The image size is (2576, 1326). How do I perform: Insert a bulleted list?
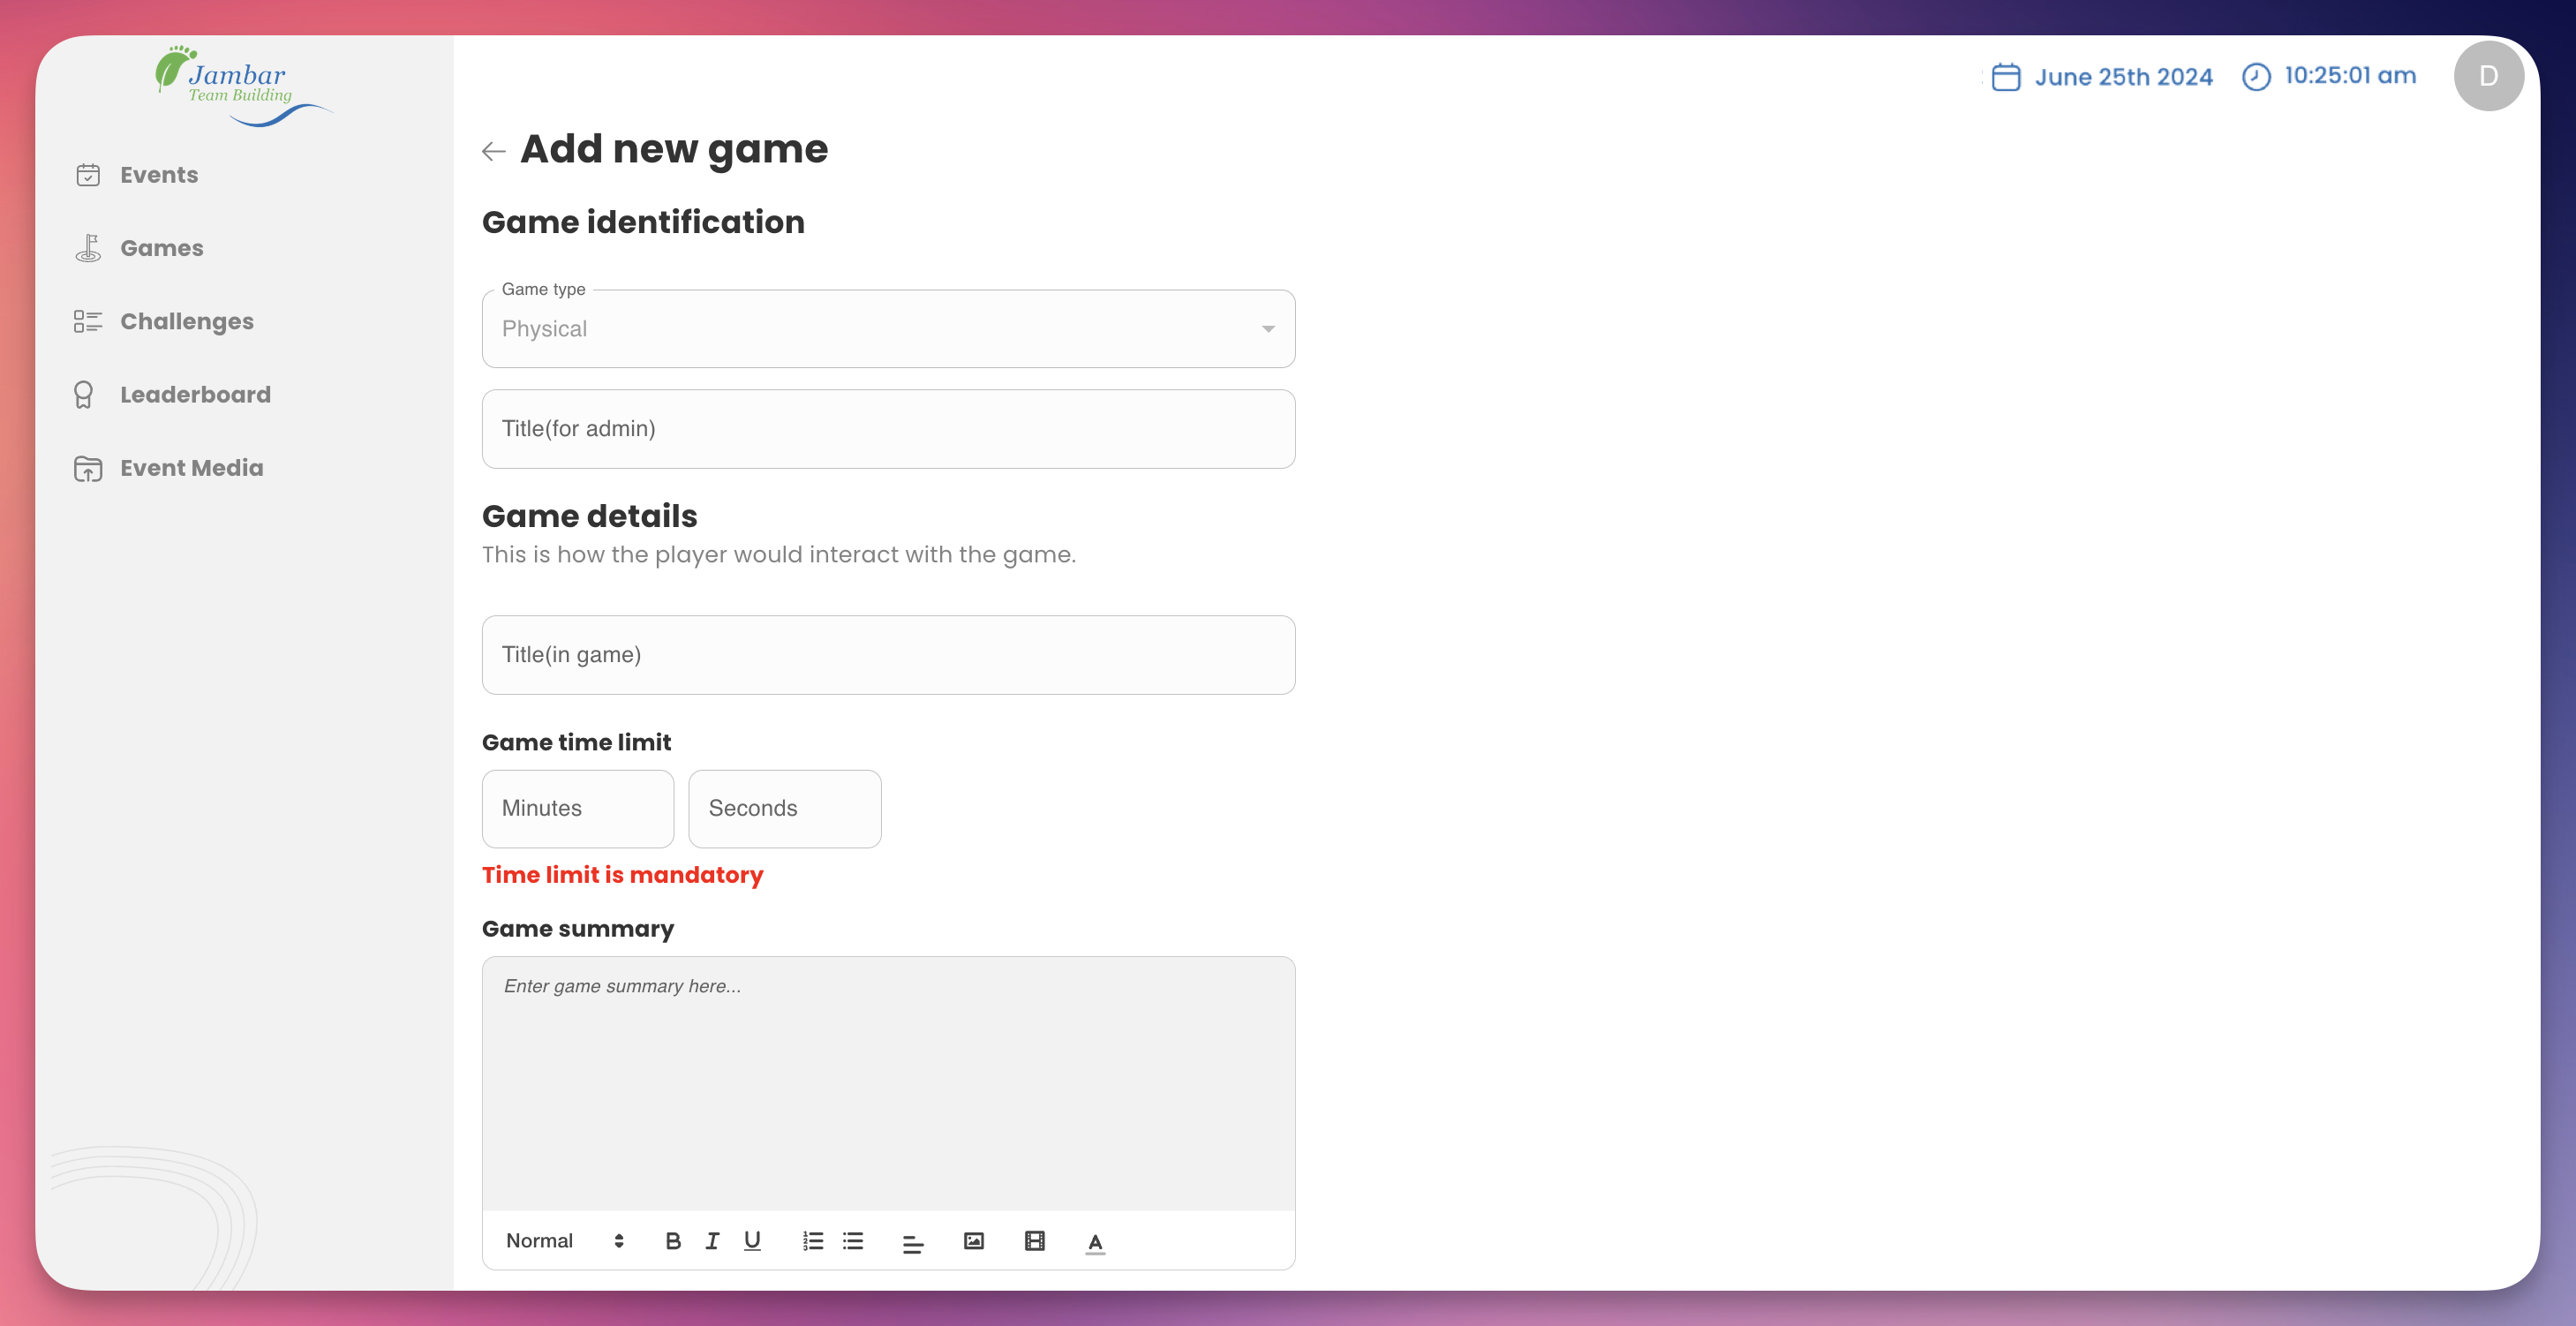pyautogui.click(x=852, y=1241)
